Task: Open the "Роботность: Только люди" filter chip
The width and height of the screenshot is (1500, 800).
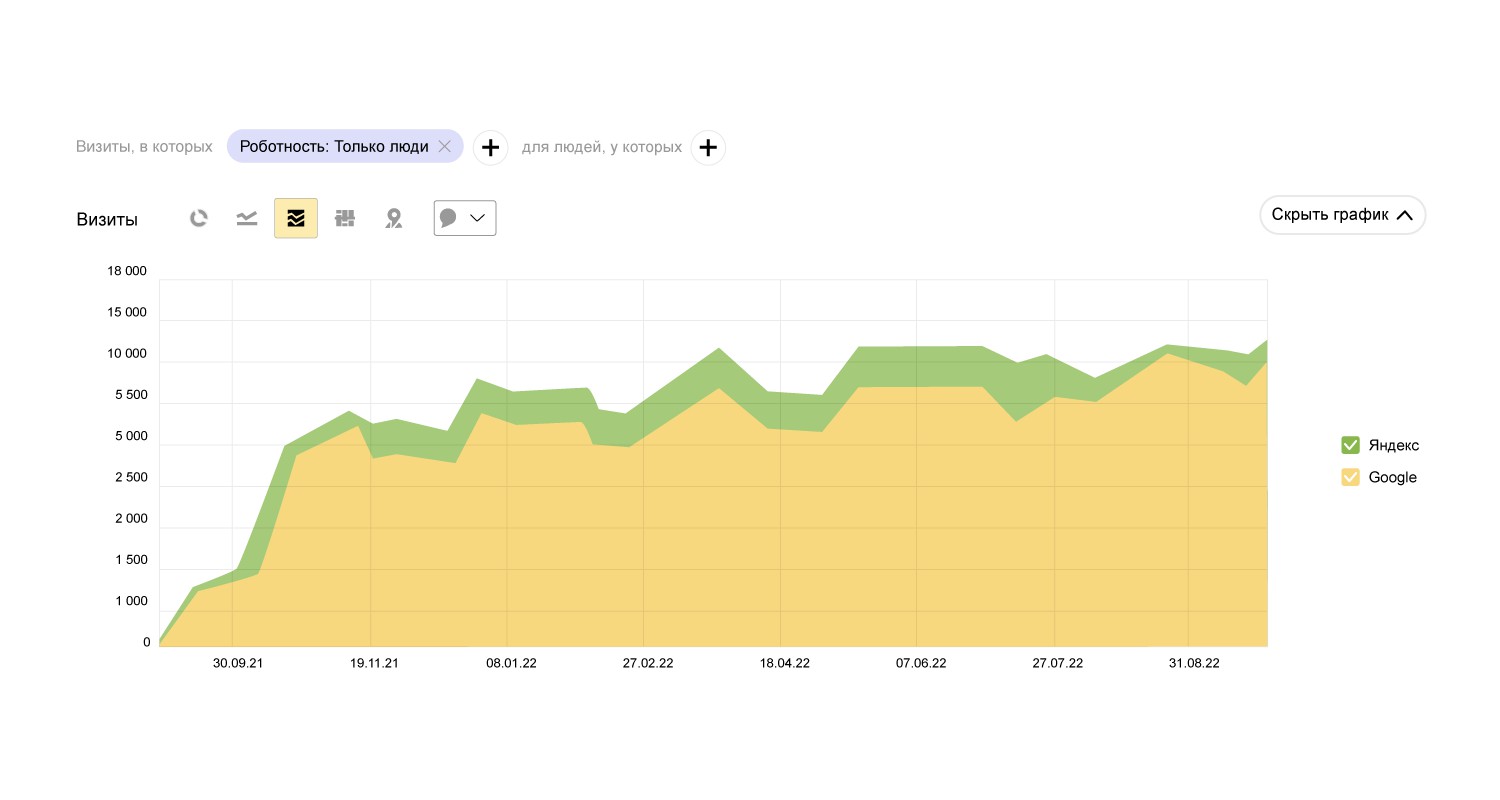Action: pyautogui.click(x=333, y=147)
